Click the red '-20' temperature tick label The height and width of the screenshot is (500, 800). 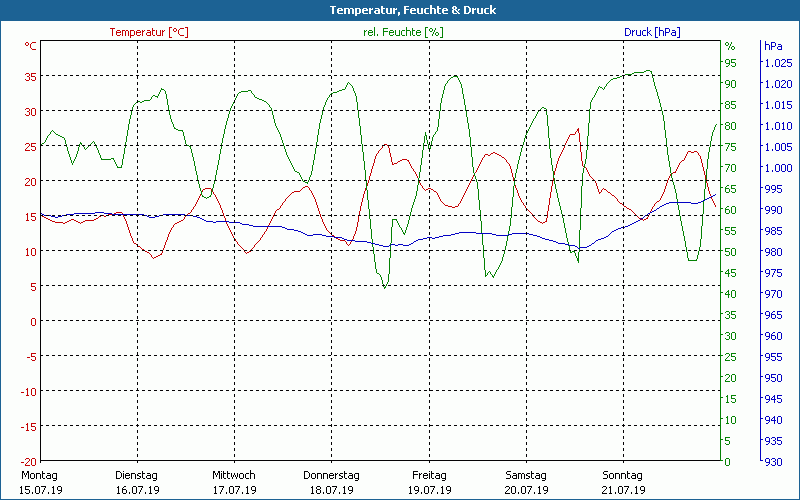tap(28, 461)
